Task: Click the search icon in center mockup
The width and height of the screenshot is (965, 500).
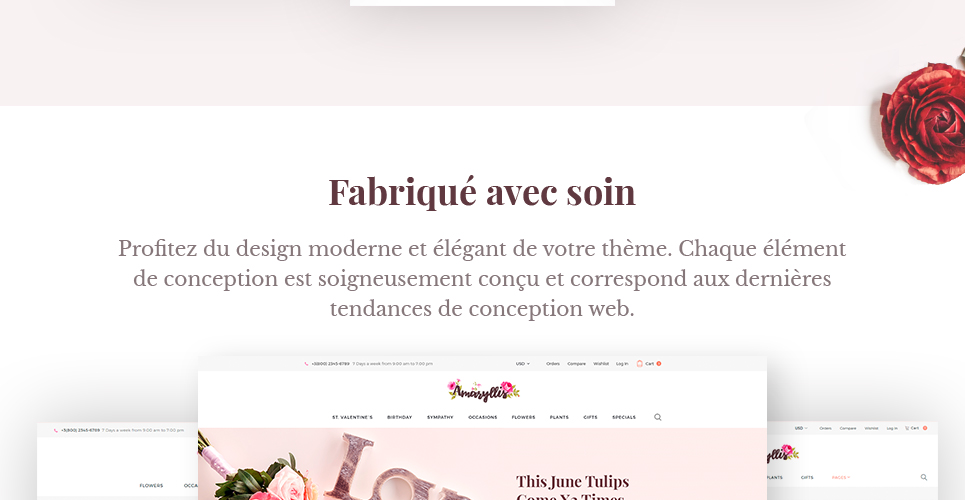Action: point(657,417)
